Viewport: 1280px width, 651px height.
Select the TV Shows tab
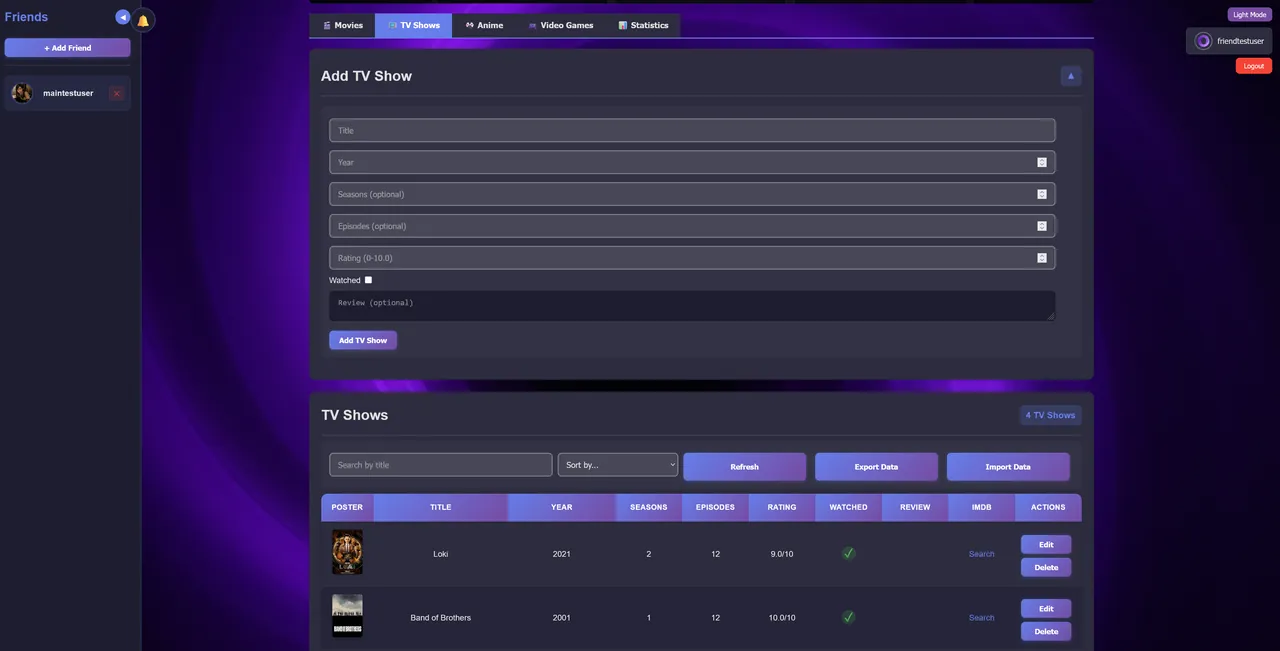[x=413, y=25]
